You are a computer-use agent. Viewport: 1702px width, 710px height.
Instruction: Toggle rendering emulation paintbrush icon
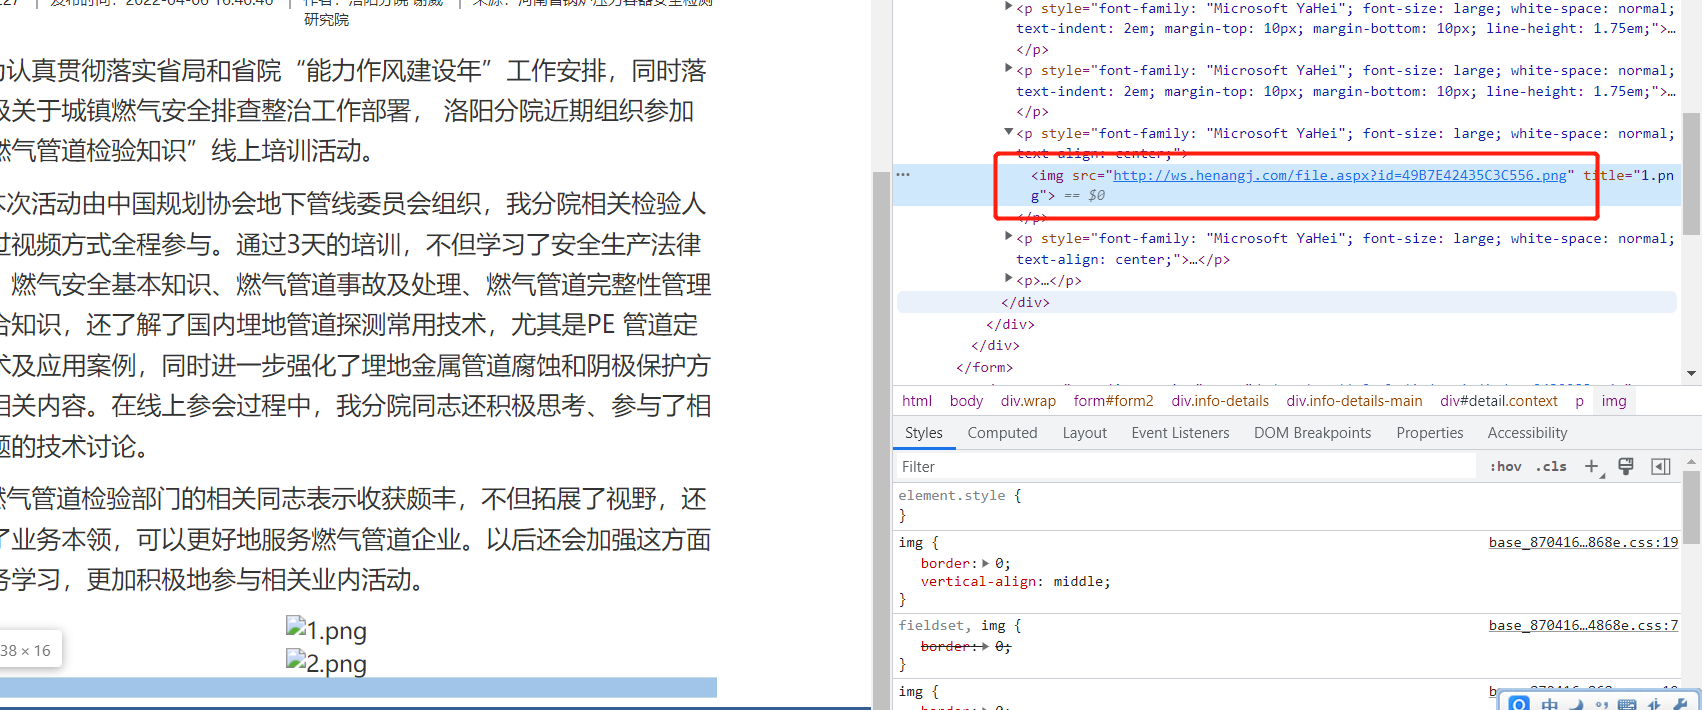(1626, 466)
